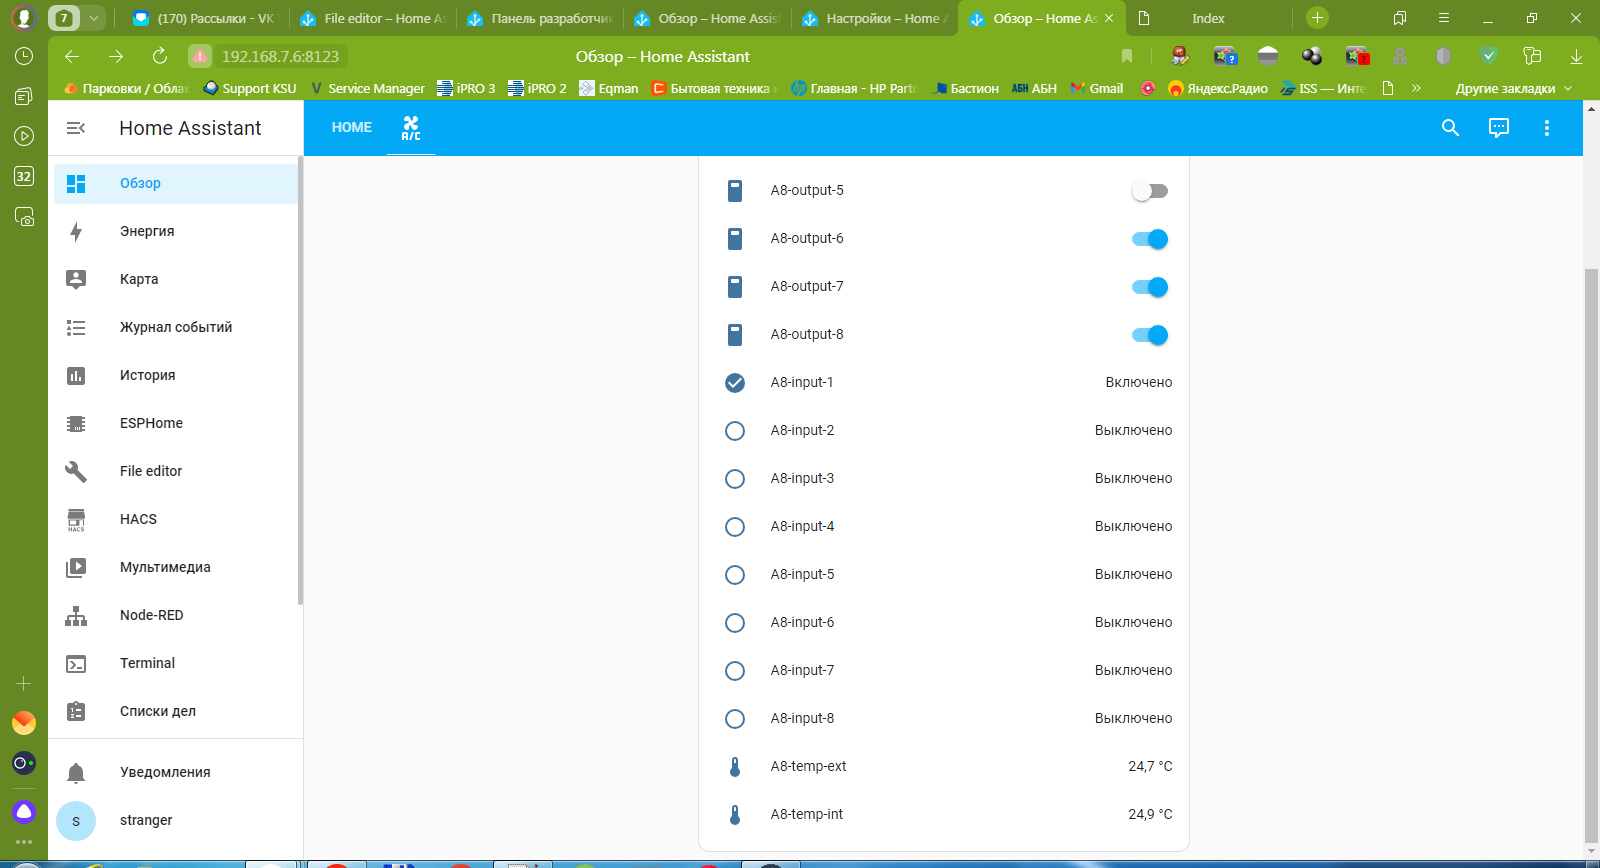Open search in Home Assistant header
This screenshot has width=1600, height=868.
(x=1450, y=128)
